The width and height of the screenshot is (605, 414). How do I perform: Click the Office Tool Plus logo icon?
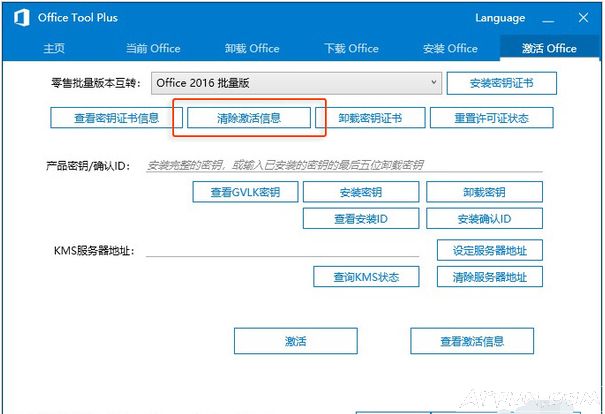(x=22, y=18)
